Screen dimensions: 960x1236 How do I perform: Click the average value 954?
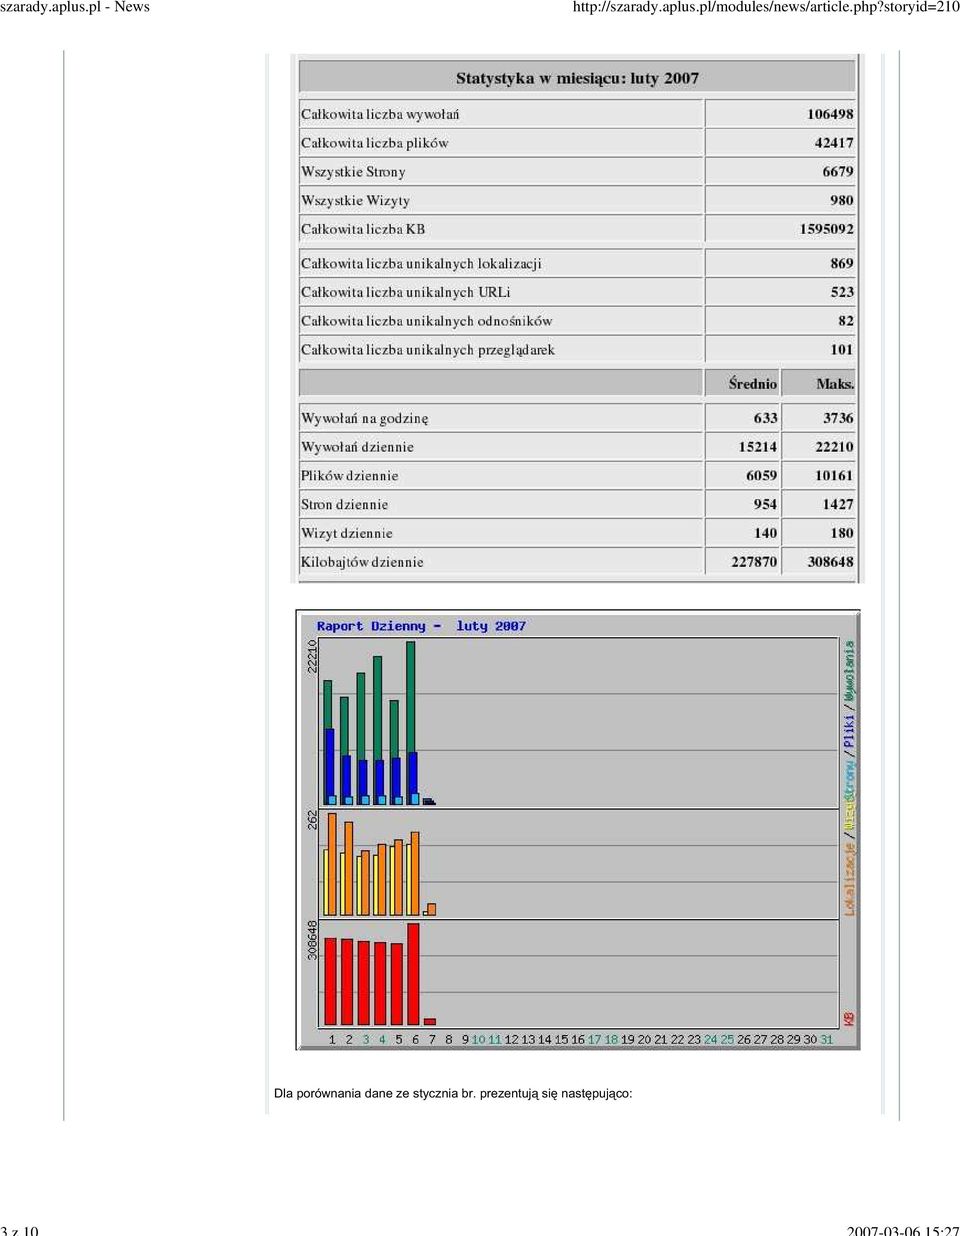765,505
